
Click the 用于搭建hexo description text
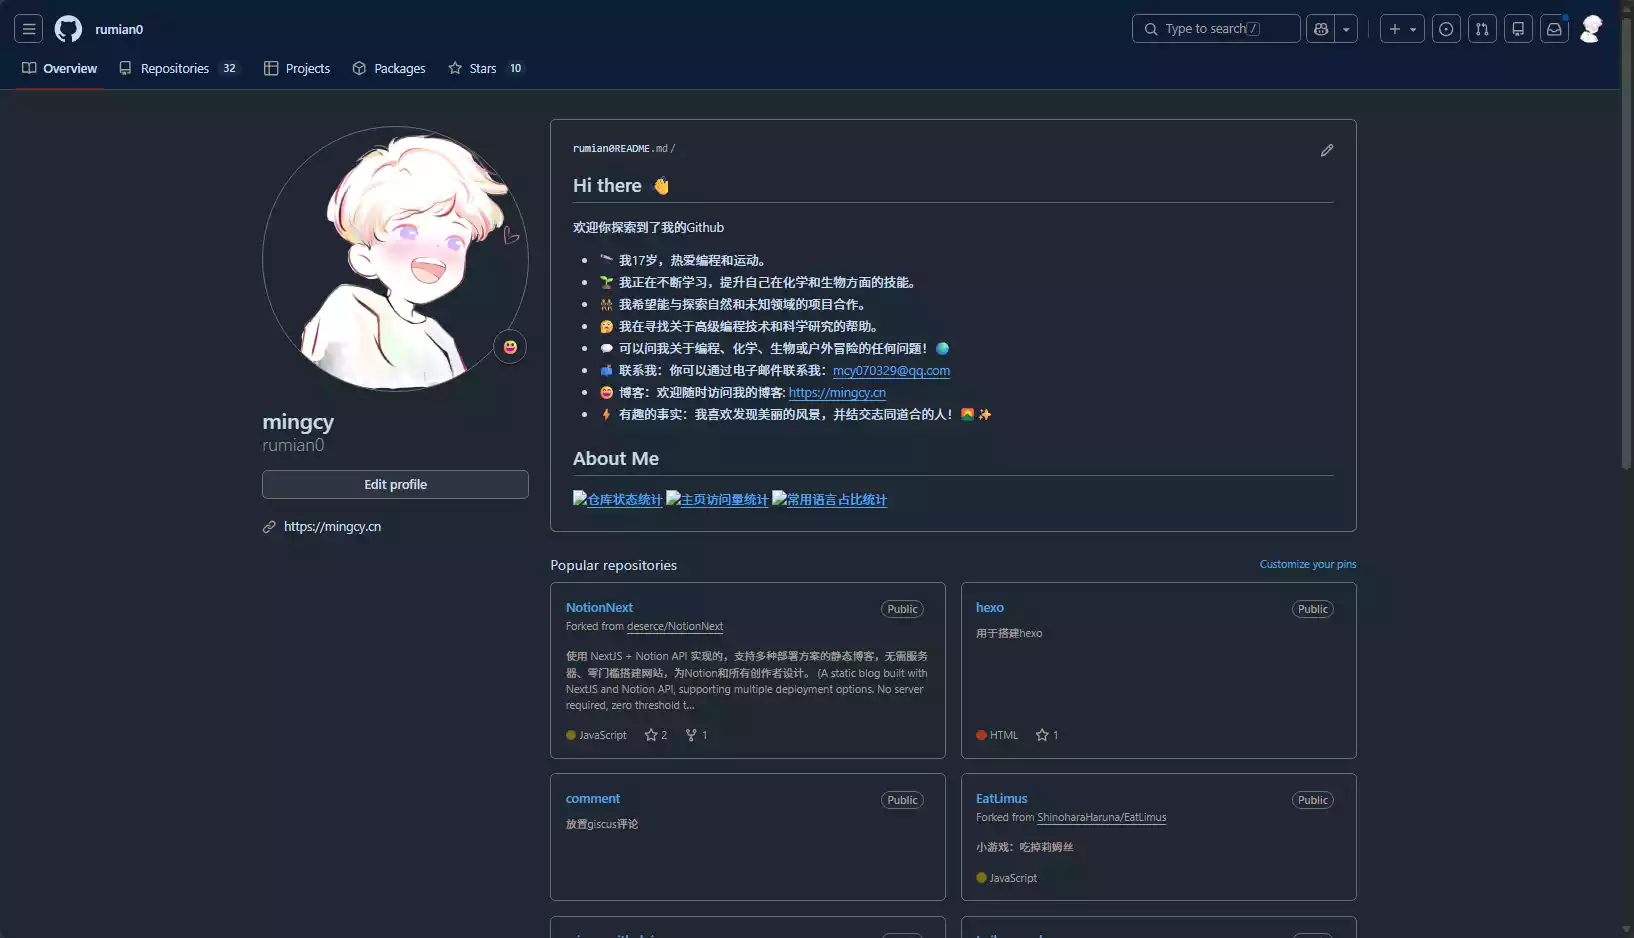(1008, 633)
